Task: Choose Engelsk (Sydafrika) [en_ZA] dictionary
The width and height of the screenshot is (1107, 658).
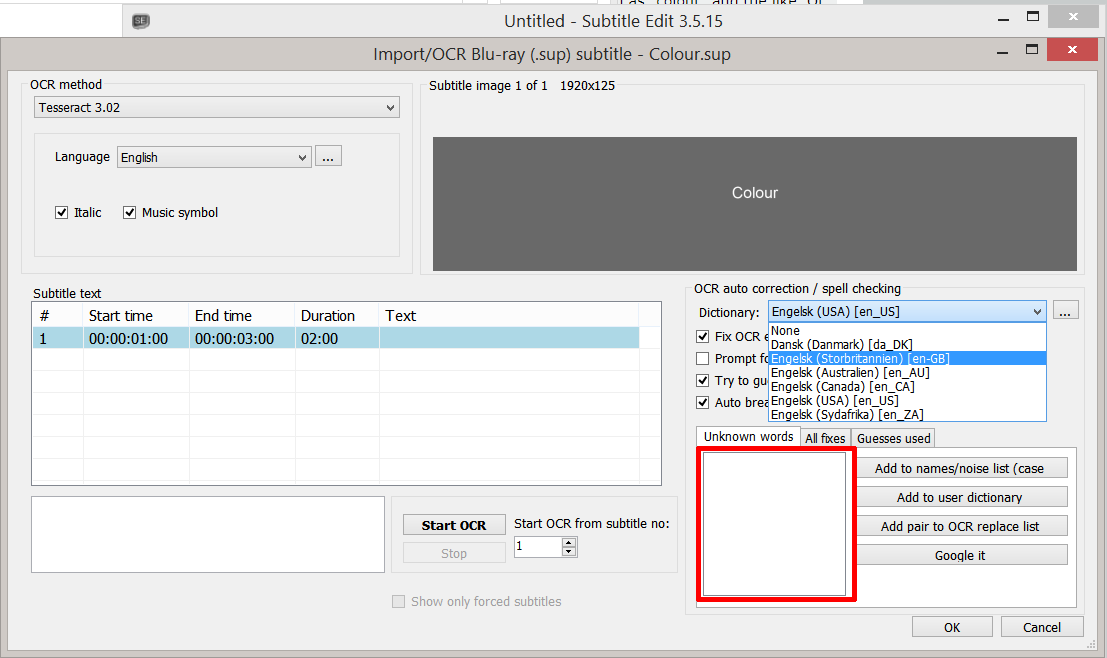Action: (907, 414)
